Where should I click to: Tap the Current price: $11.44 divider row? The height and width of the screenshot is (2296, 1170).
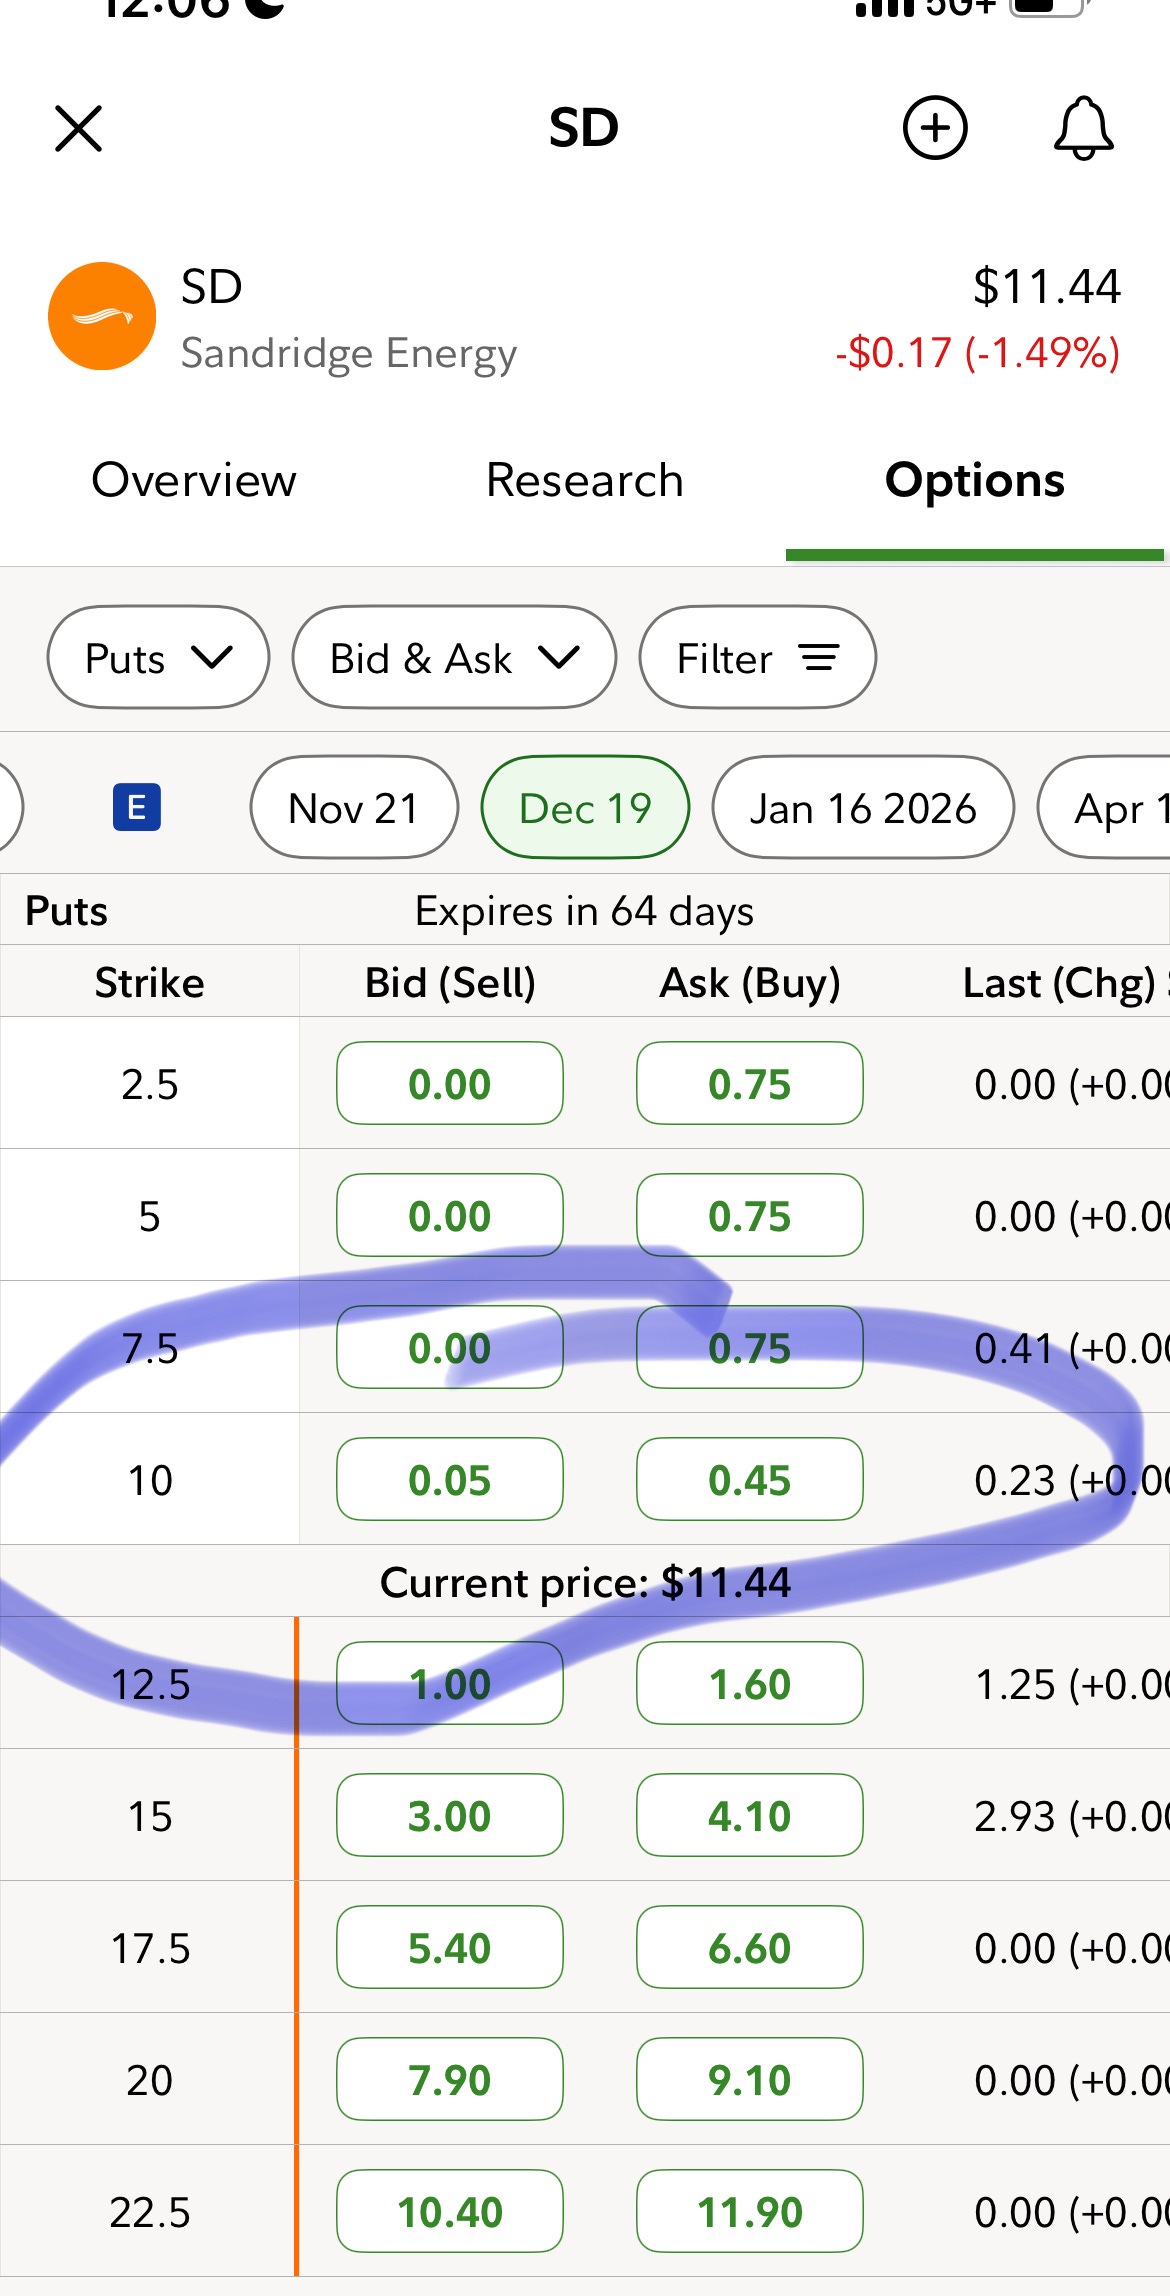click(585, 1581)
